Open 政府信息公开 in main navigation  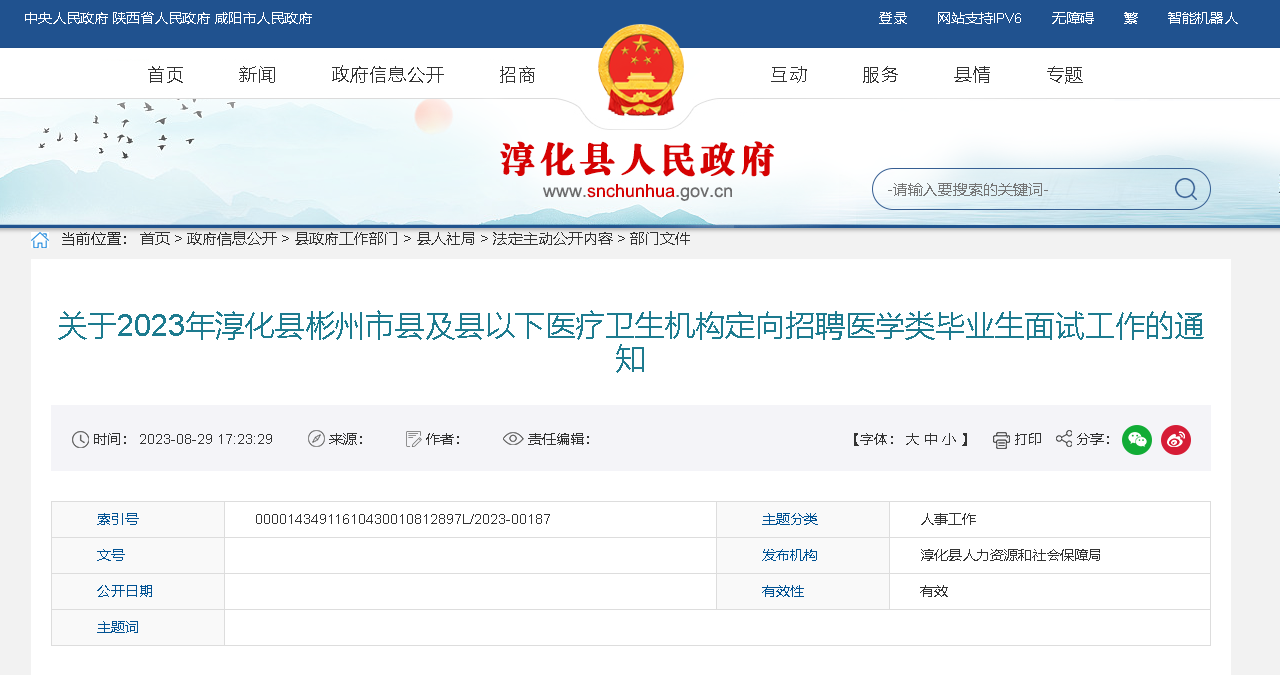pyautogui.click(x=388, y=75)
